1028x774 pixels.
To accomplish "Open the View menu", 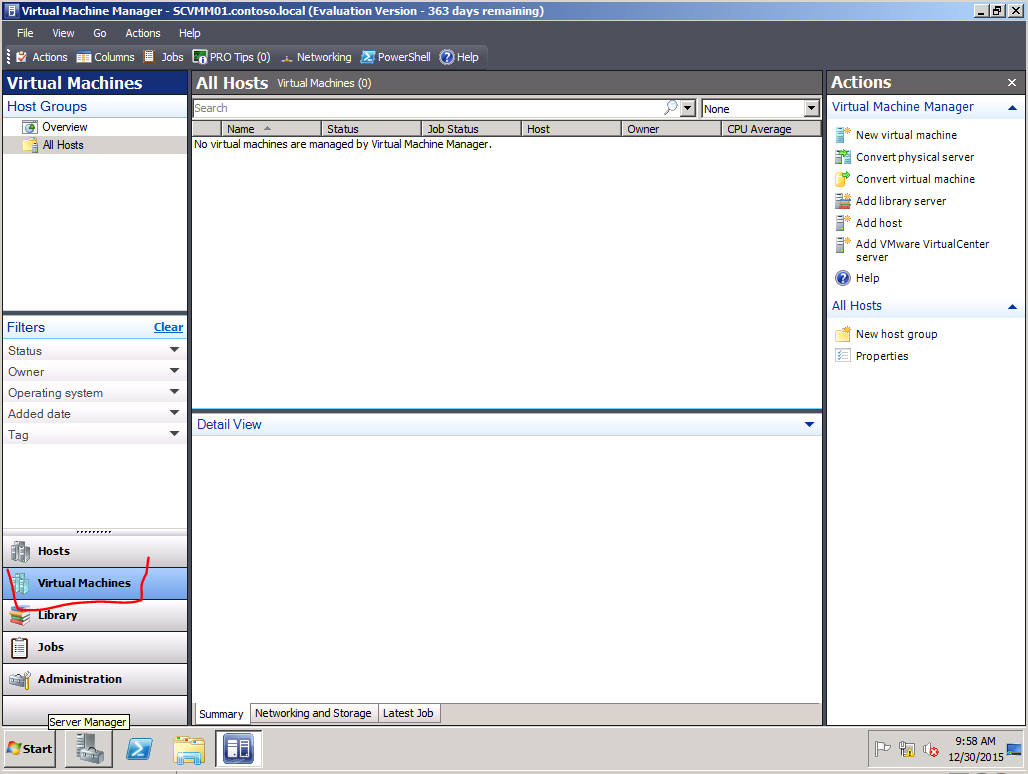I will click(x=63, y=33).
